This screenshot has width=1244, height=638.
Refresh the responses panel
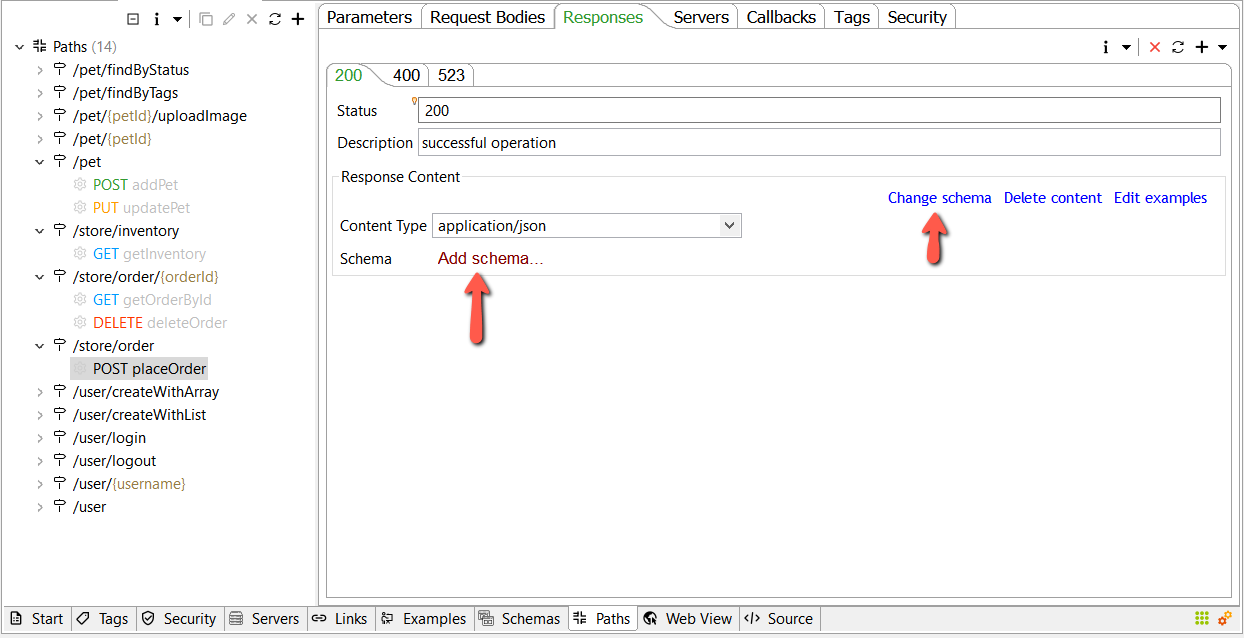click(1178, 47)
